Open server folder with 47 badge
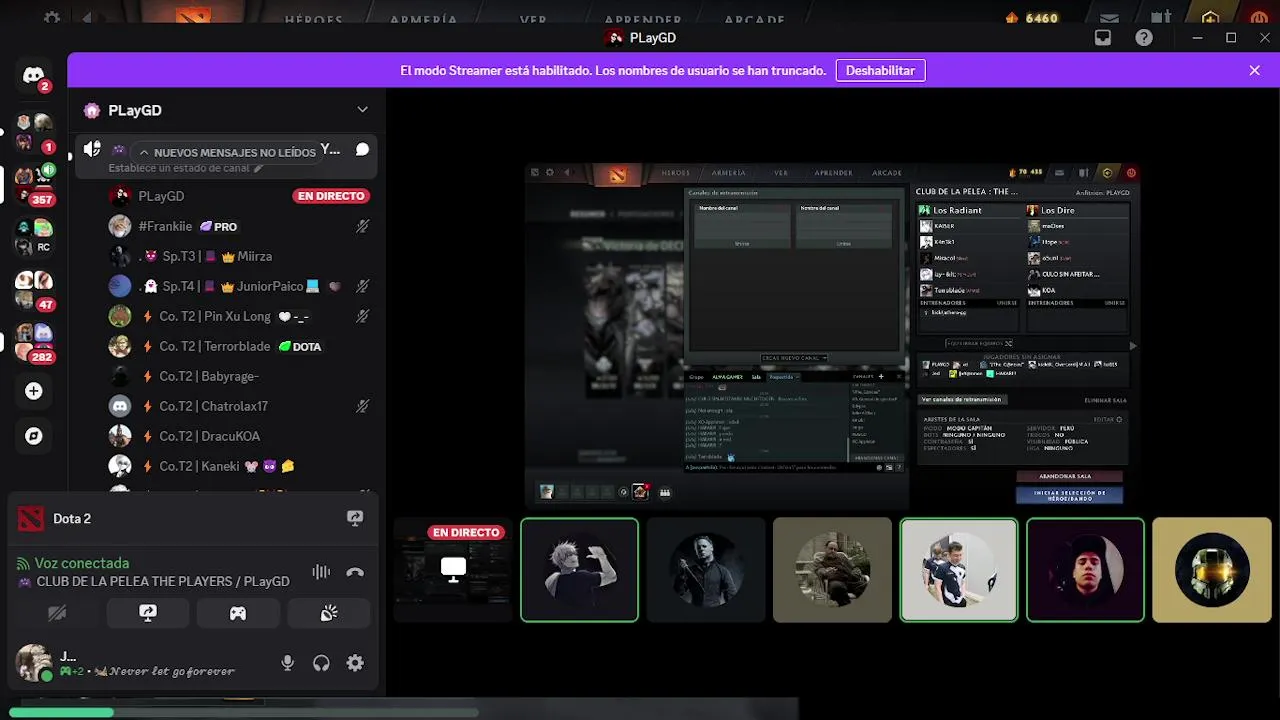Screen dimensions: 1280x720 pyautogui.click(x=33, y=290)
